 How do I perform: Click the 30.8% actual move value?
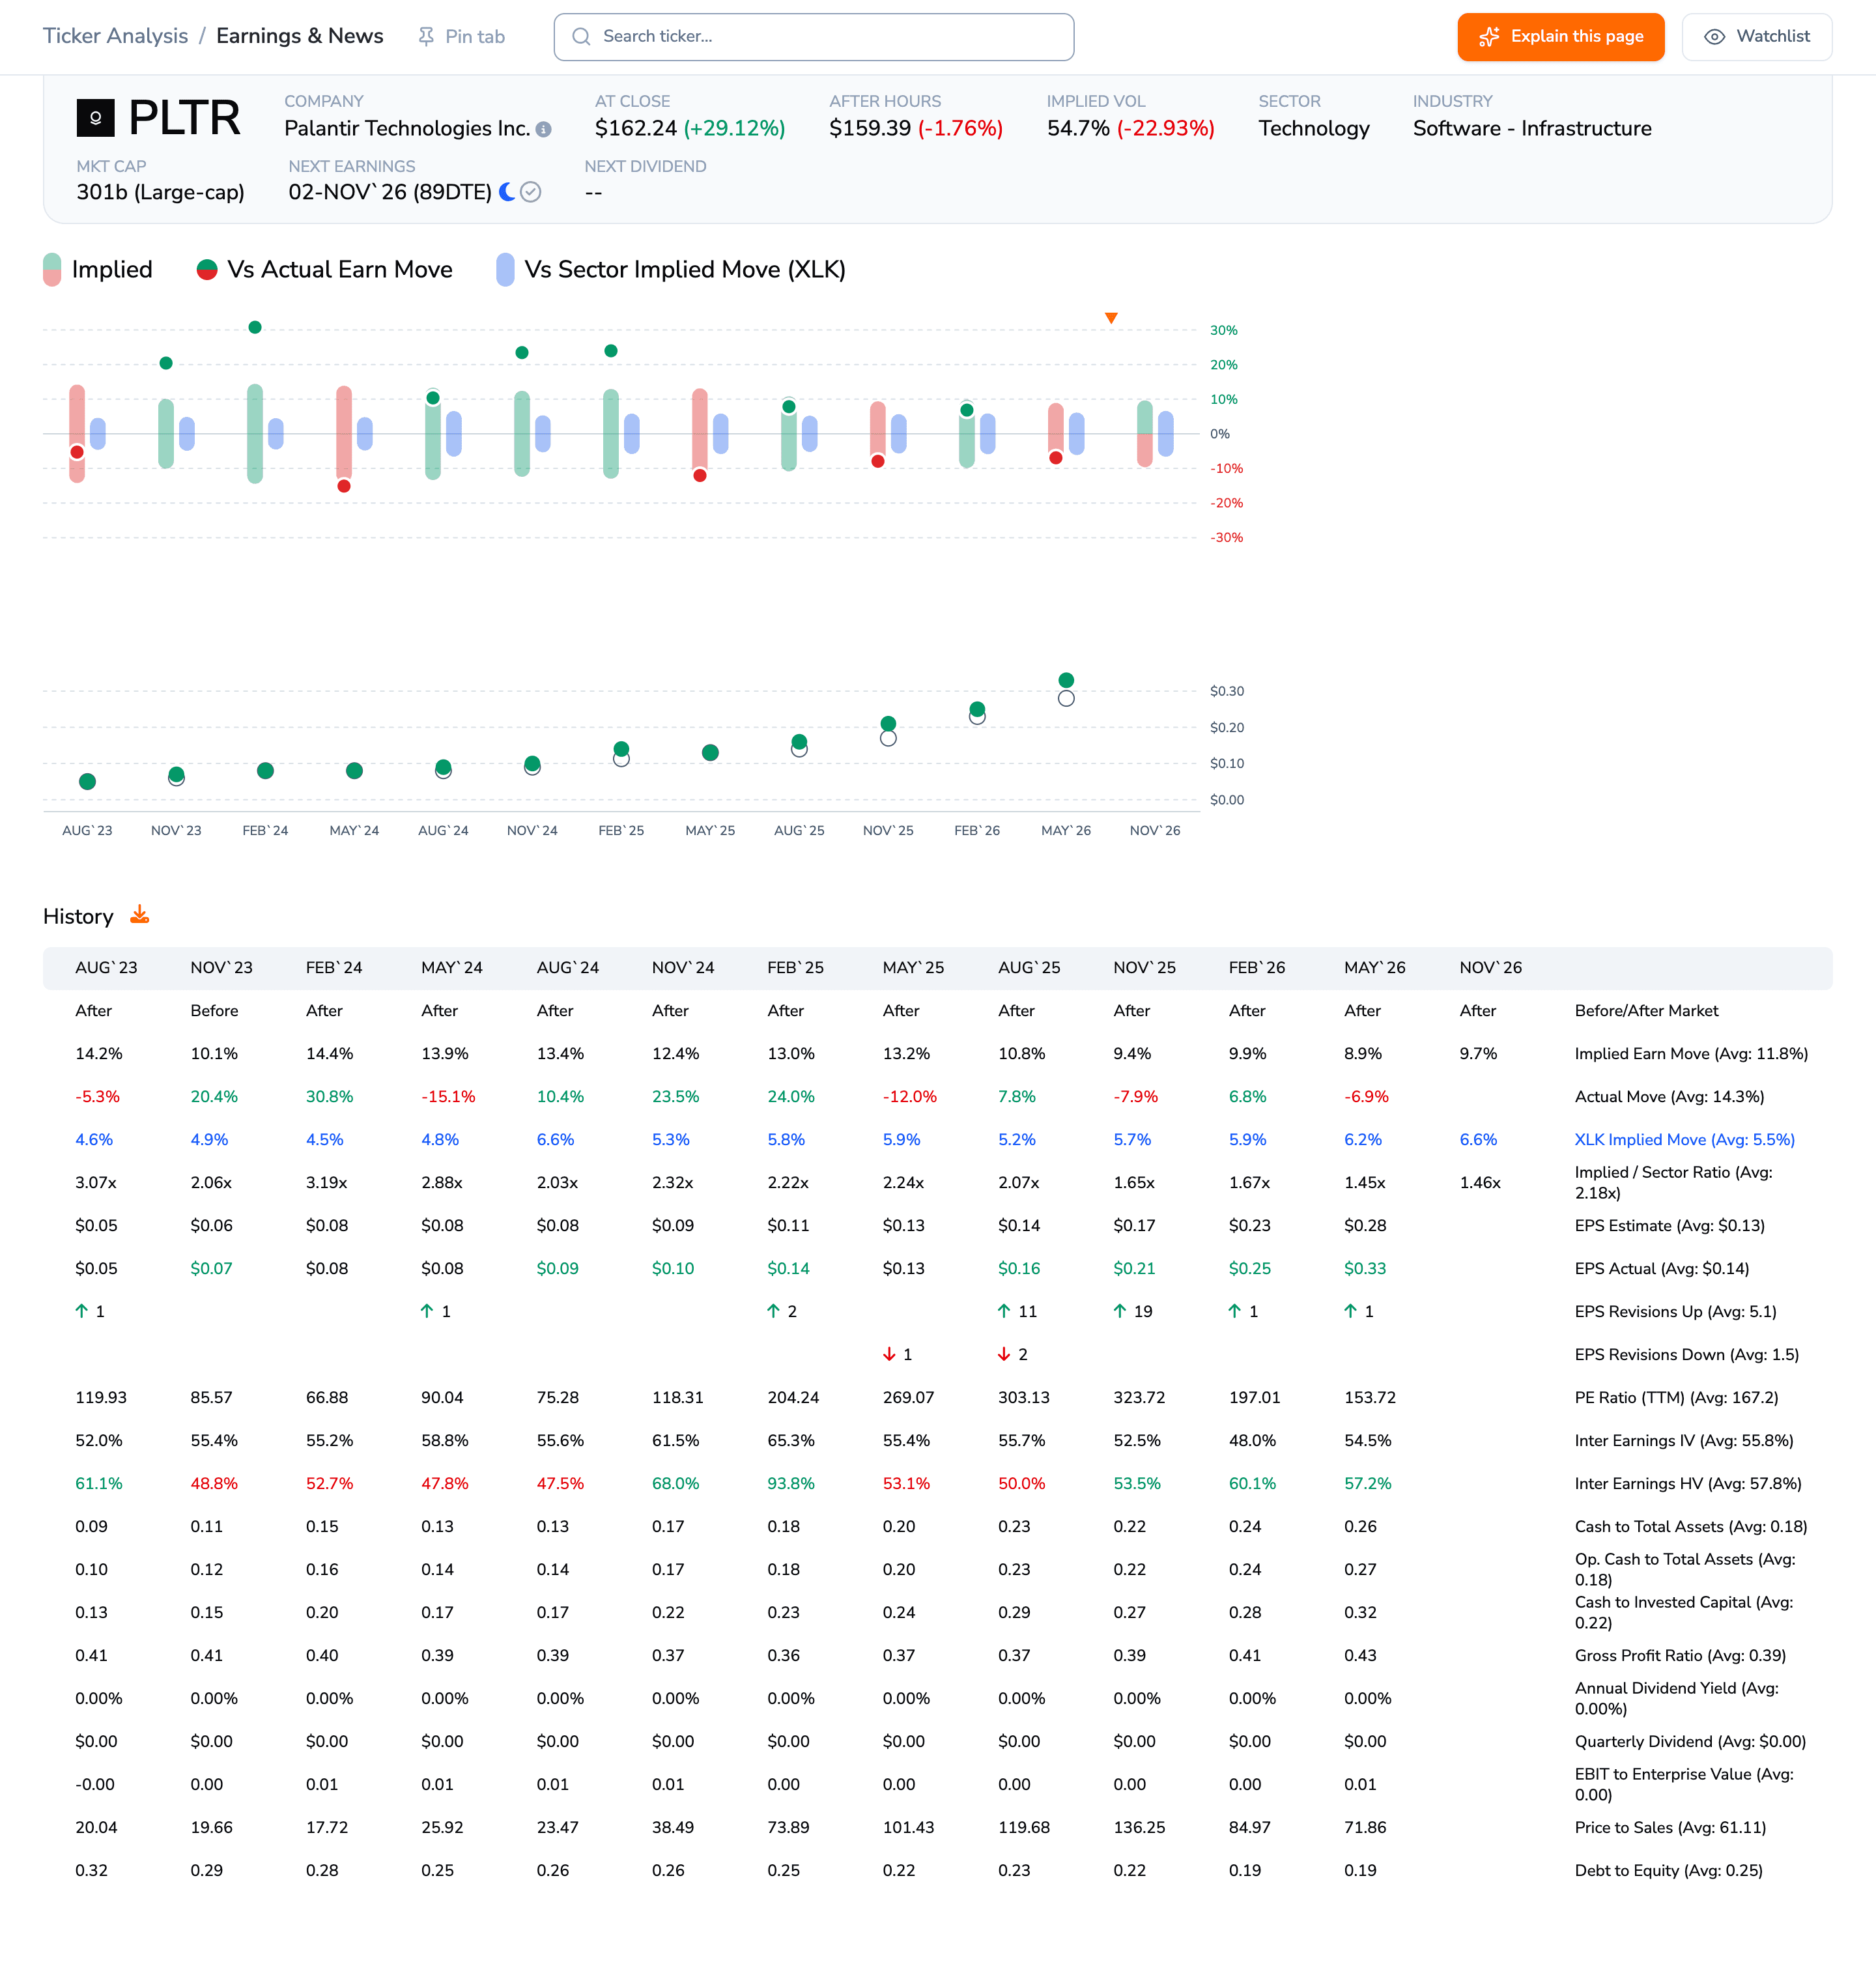[x=329, y=1096]
